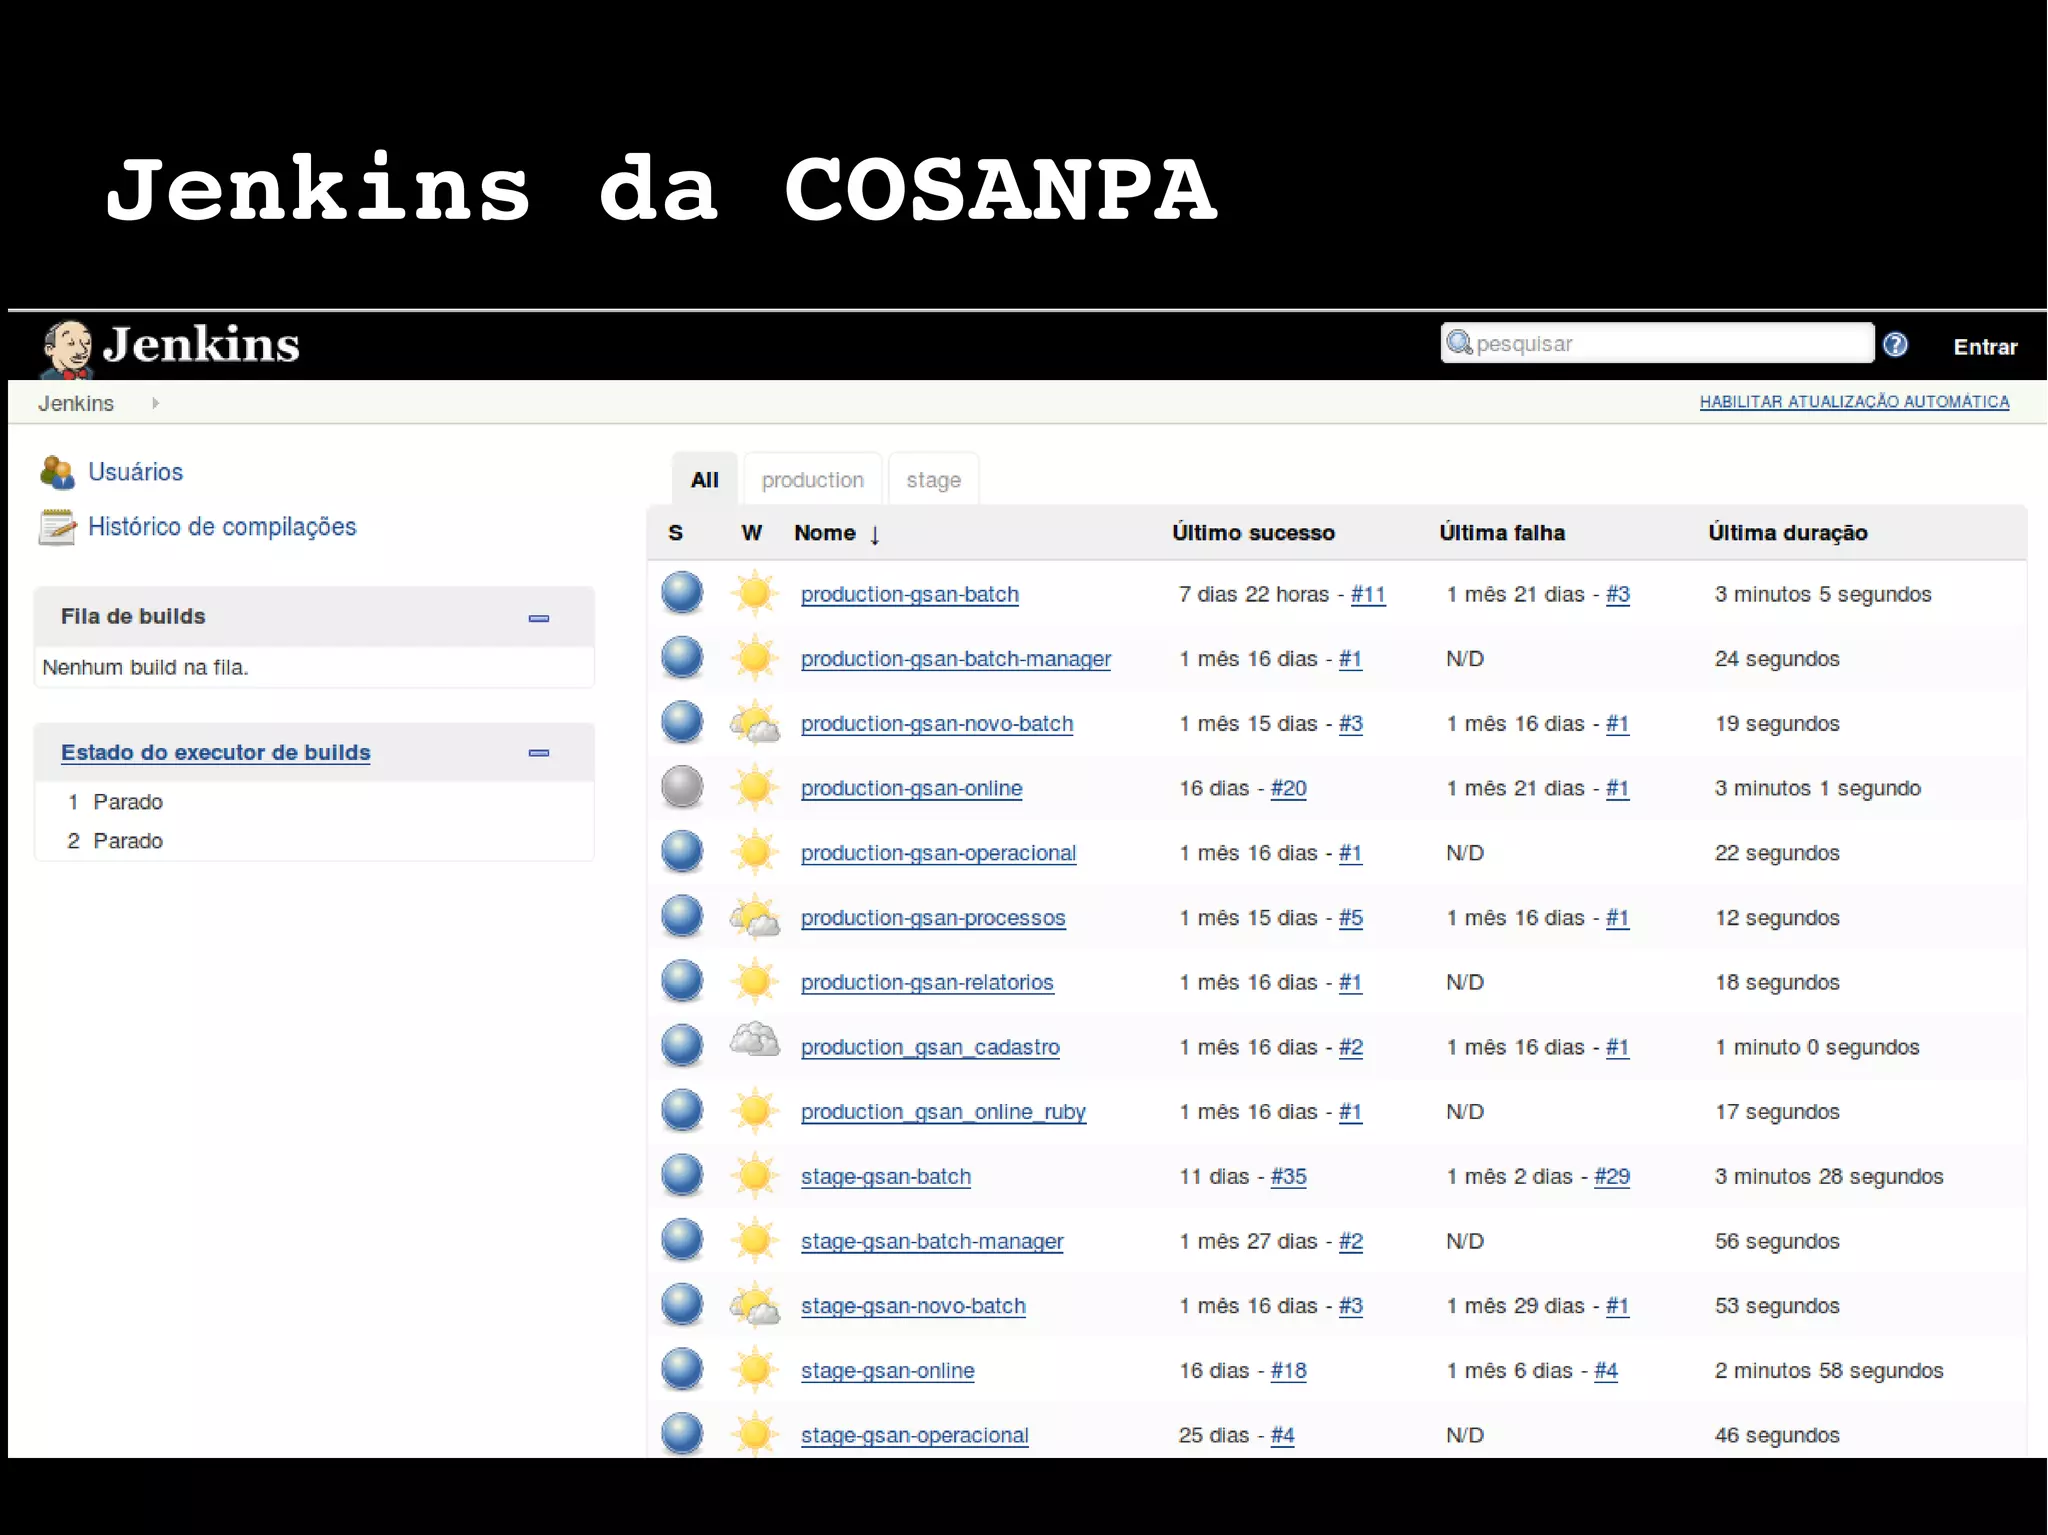Sort by the W weather column
Image resolution: width=2048 pixels, height=1535 pixels.
[x=752, y=533]
